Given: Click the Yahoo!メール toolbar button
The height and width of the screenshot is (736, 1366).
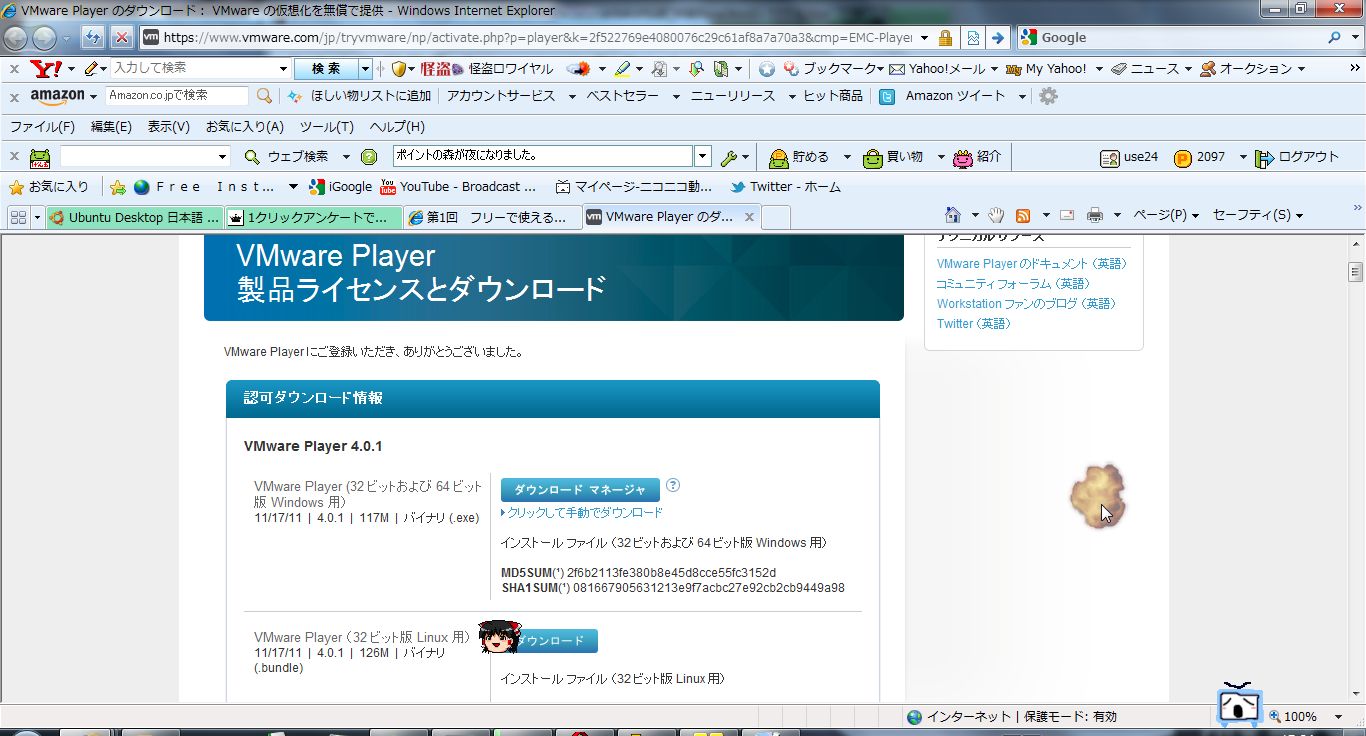Looking at the screenshot, I should pyautogui.click(x=937, y=69).
